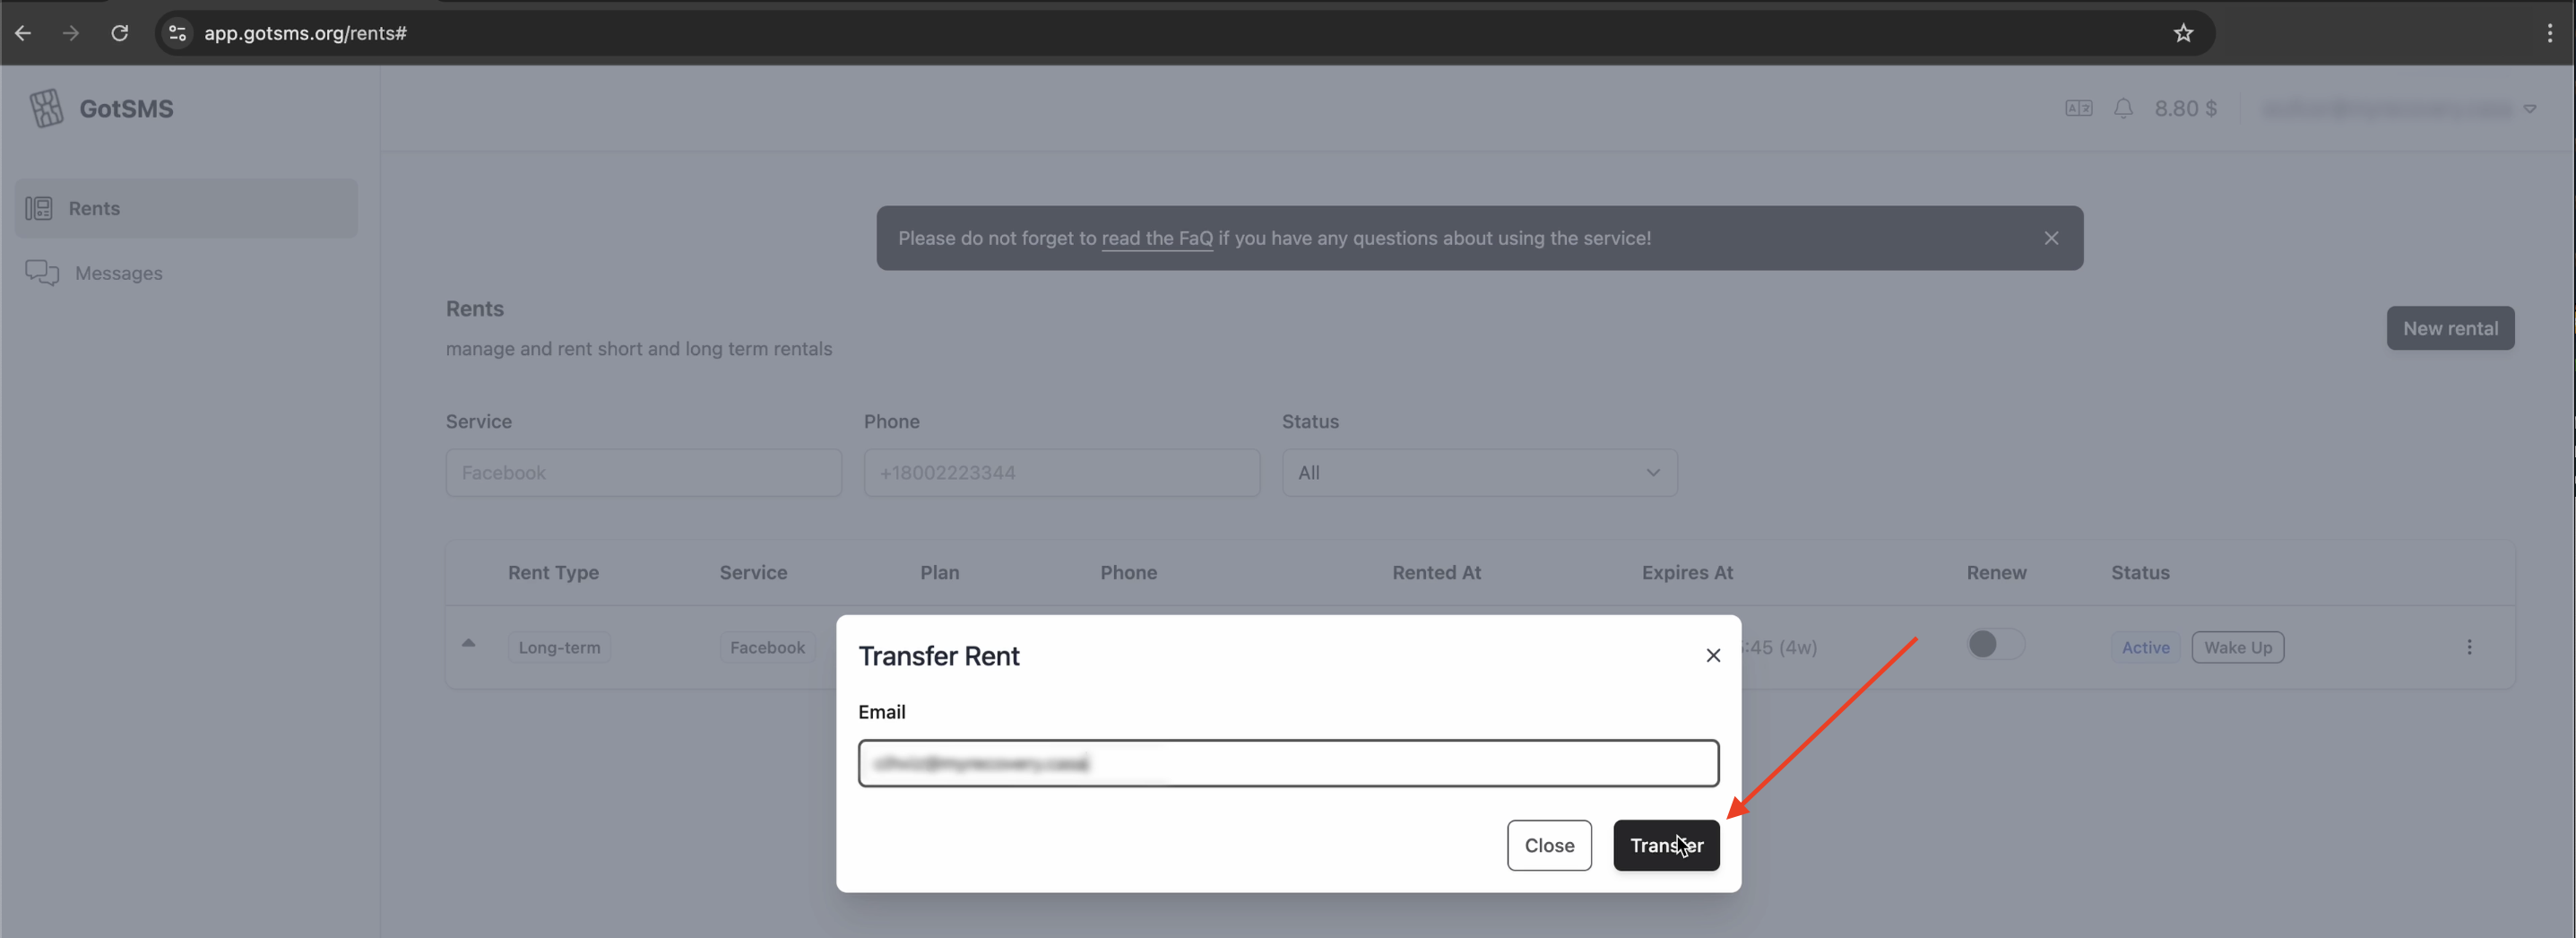The image size is (2576, 938).
Task: Open rental row three-dot options
Action: click(2469, 647)
